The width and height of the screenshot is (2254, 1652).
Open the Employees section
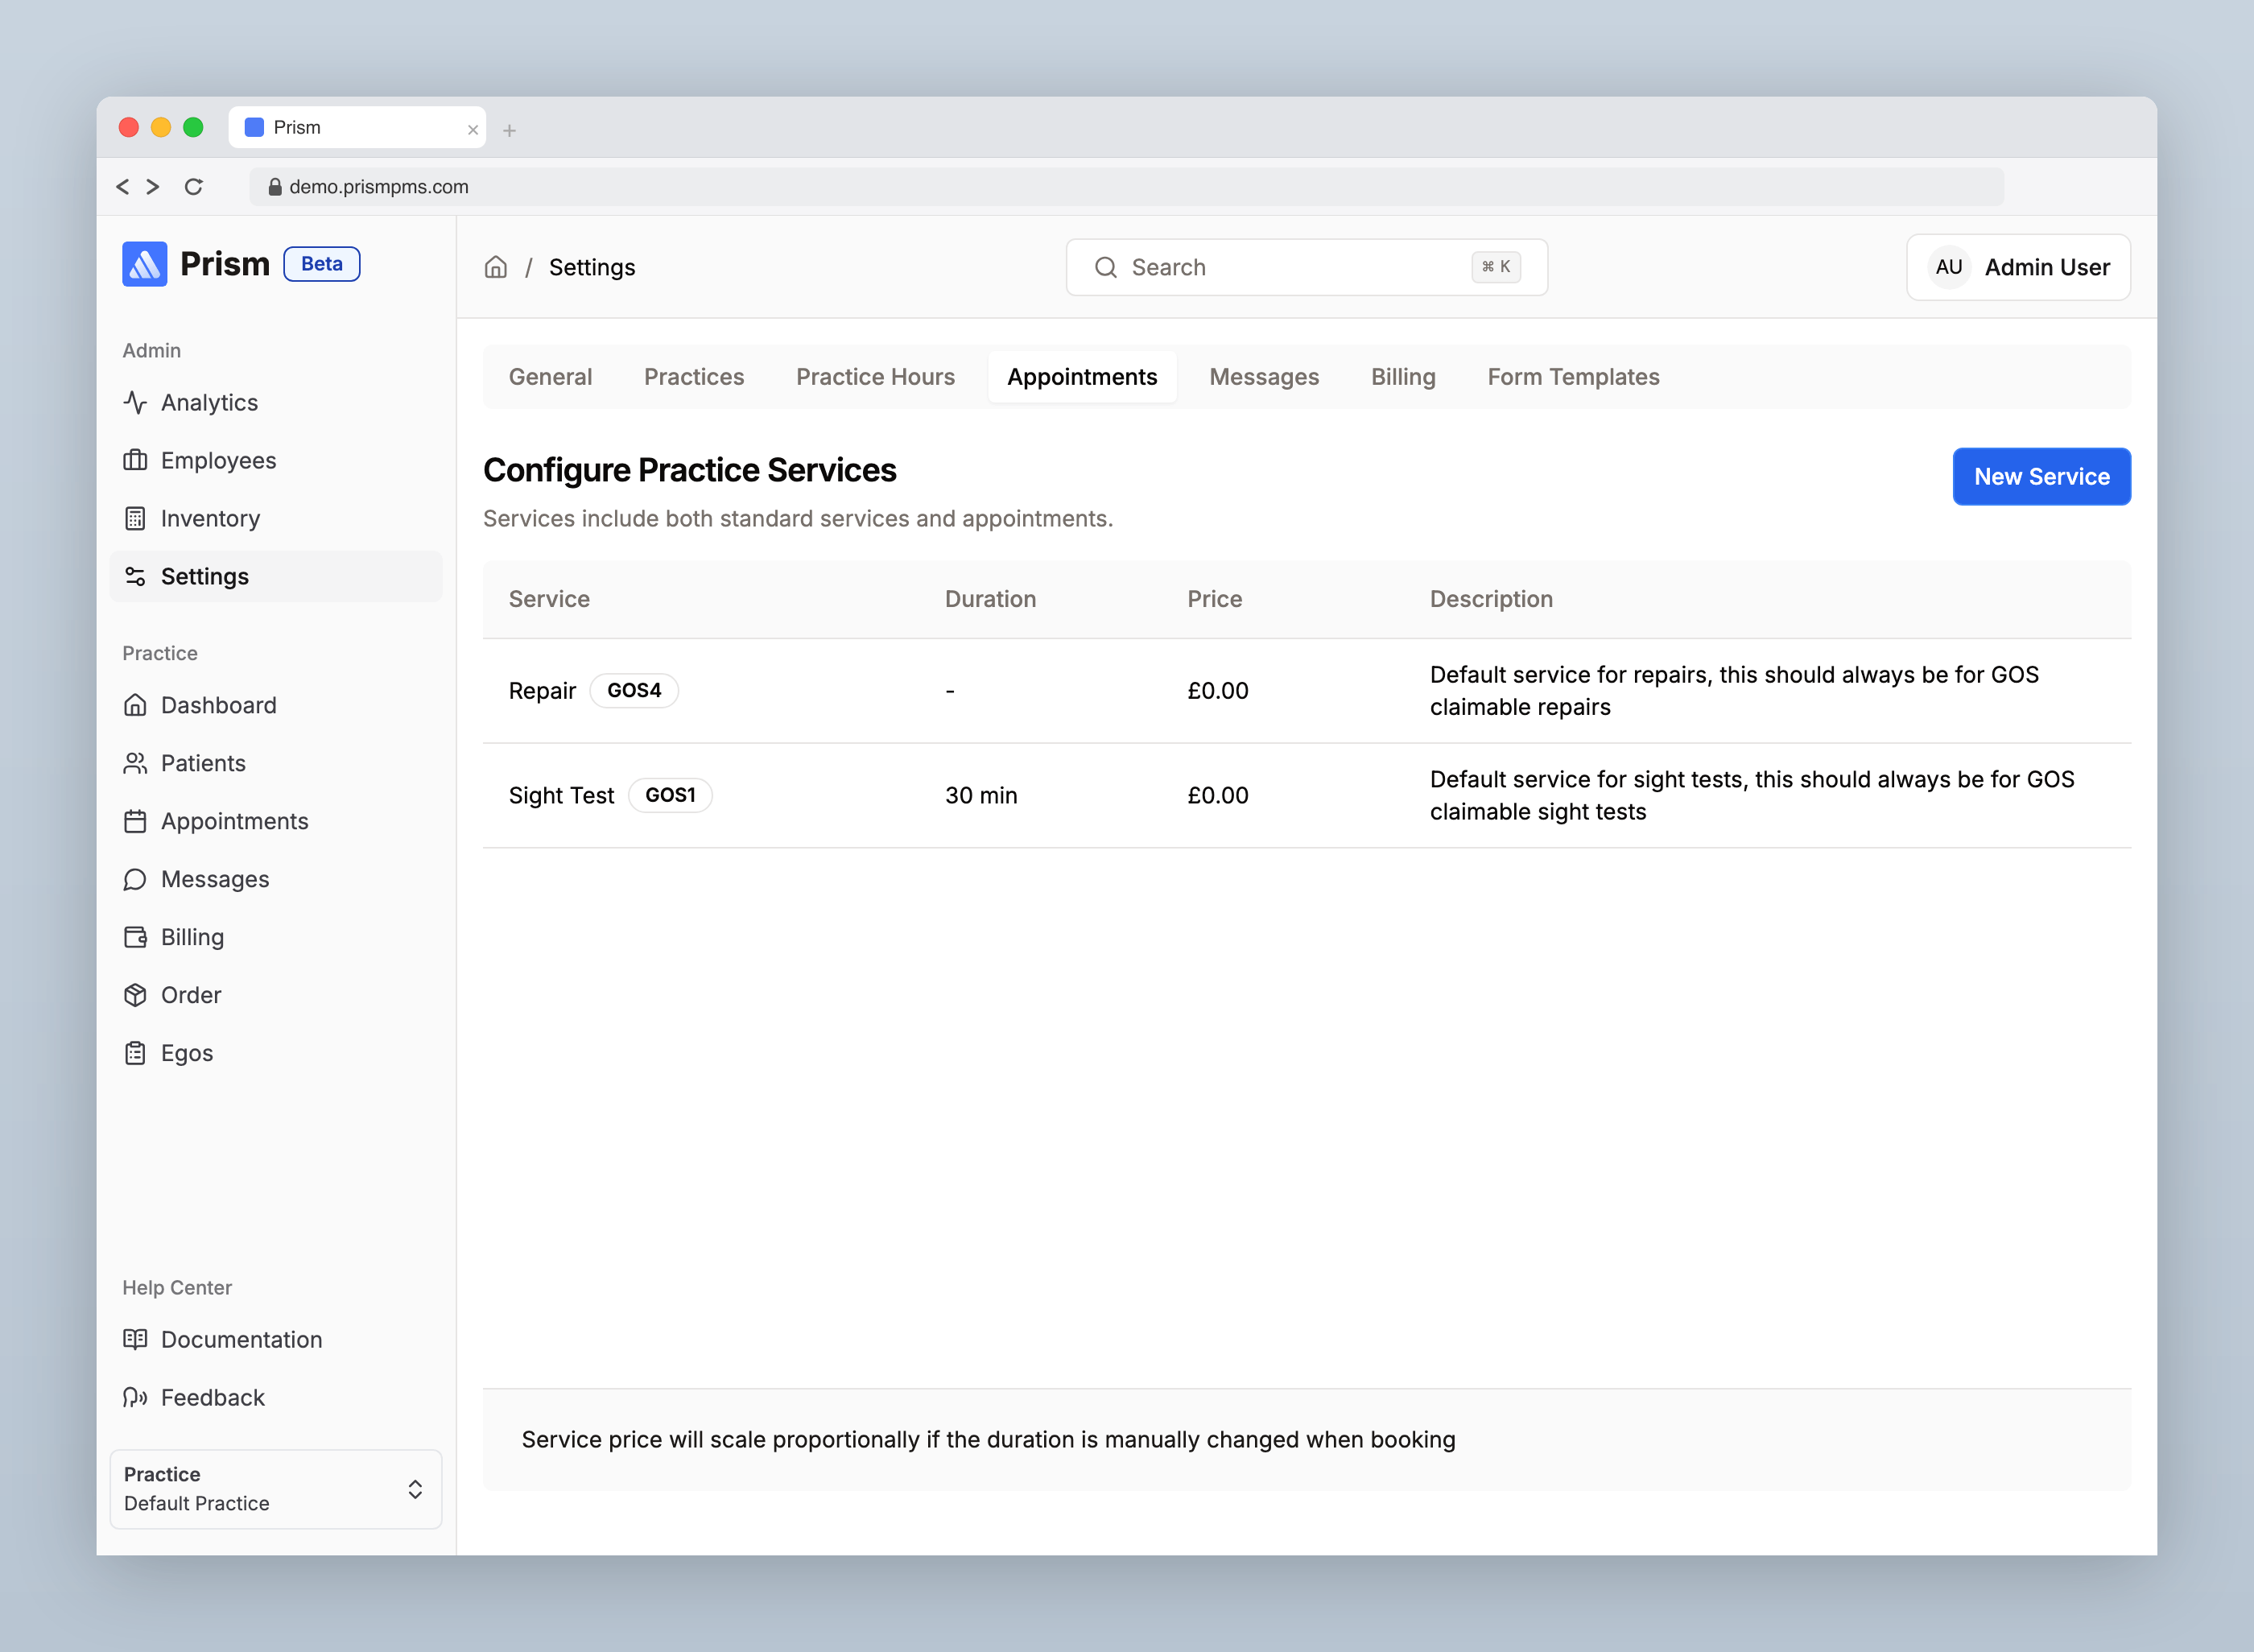click(218, 460)
